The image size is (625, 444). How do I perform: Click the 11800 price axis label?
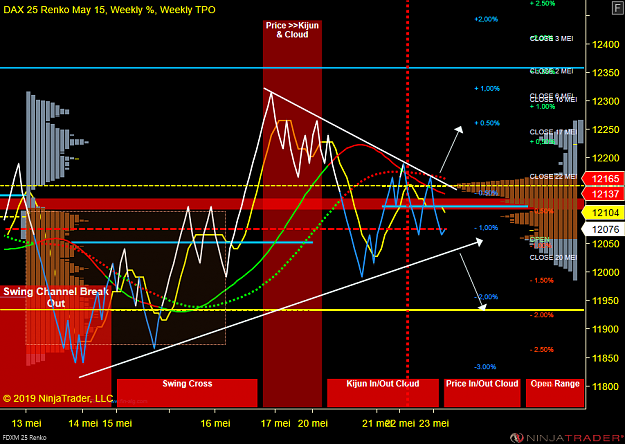click(x=605, y=386)
